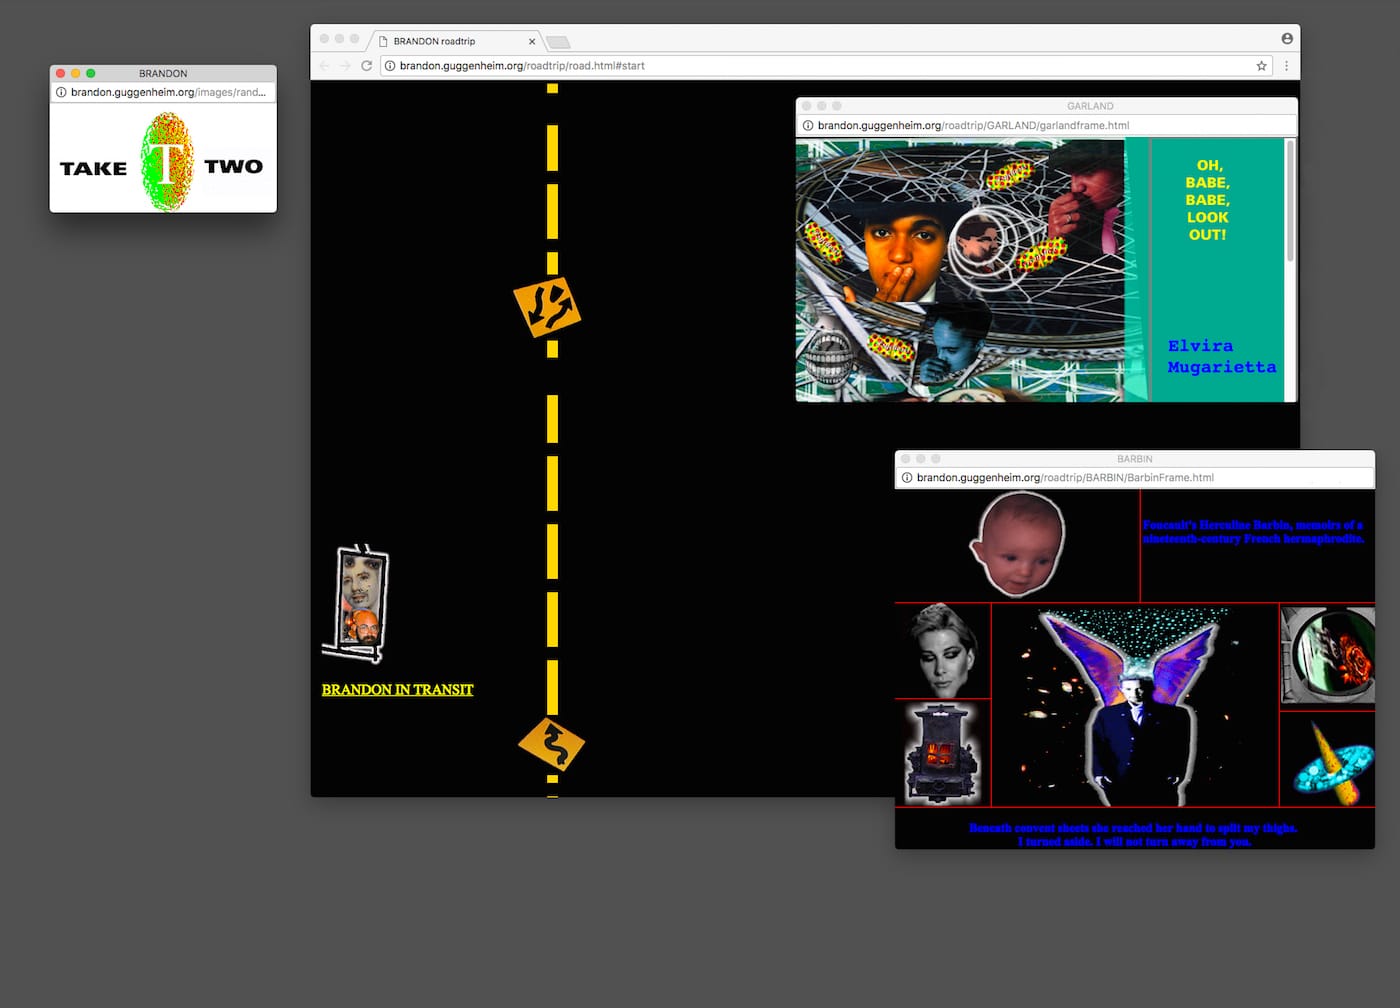Screen dimensions: 1400x1008
Task: Click the Elvira Mugarietta name
Action: 1222,356
